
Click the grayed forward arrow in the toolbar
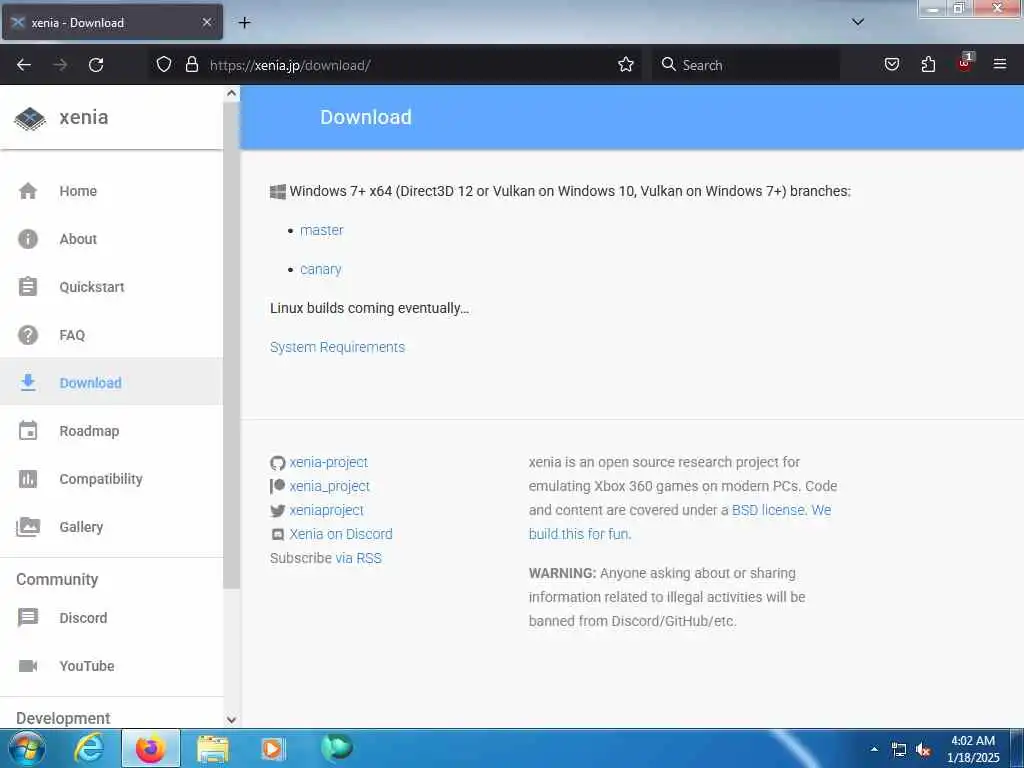60,65
